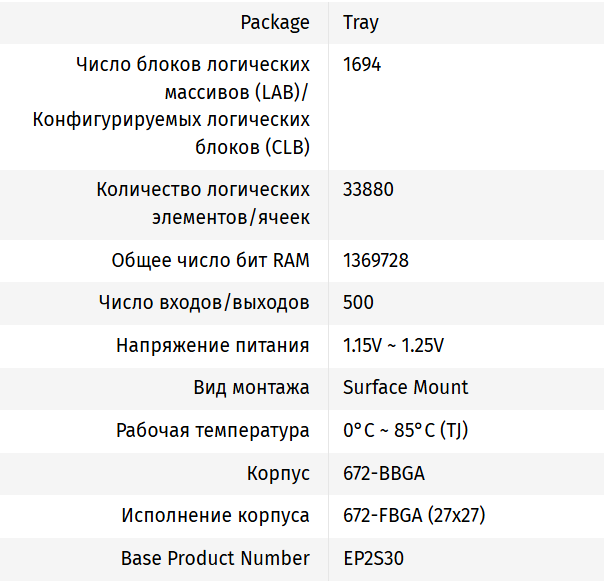604x587 pixels.
Task: Click the Package label cell
Action: 275,22
